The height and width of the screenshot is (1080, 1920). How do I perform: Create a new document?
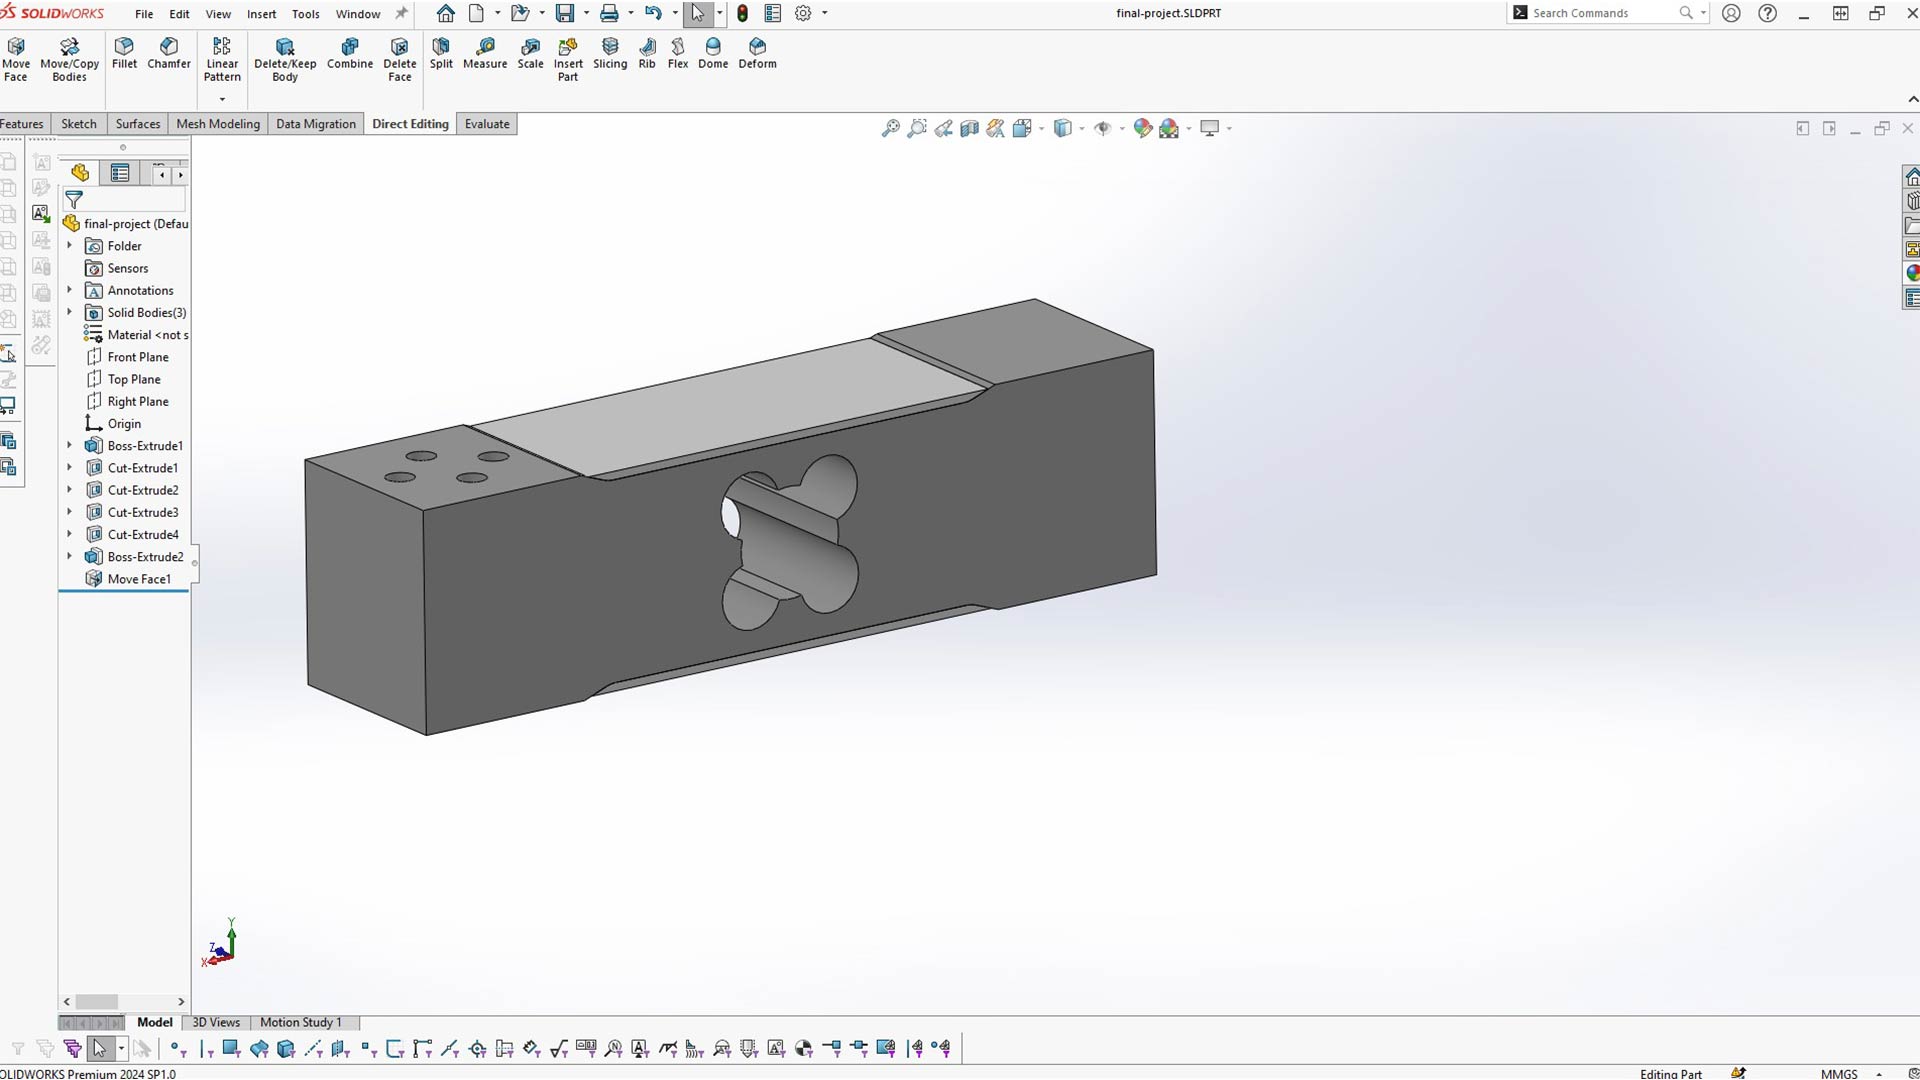click(x=477, y=13)
